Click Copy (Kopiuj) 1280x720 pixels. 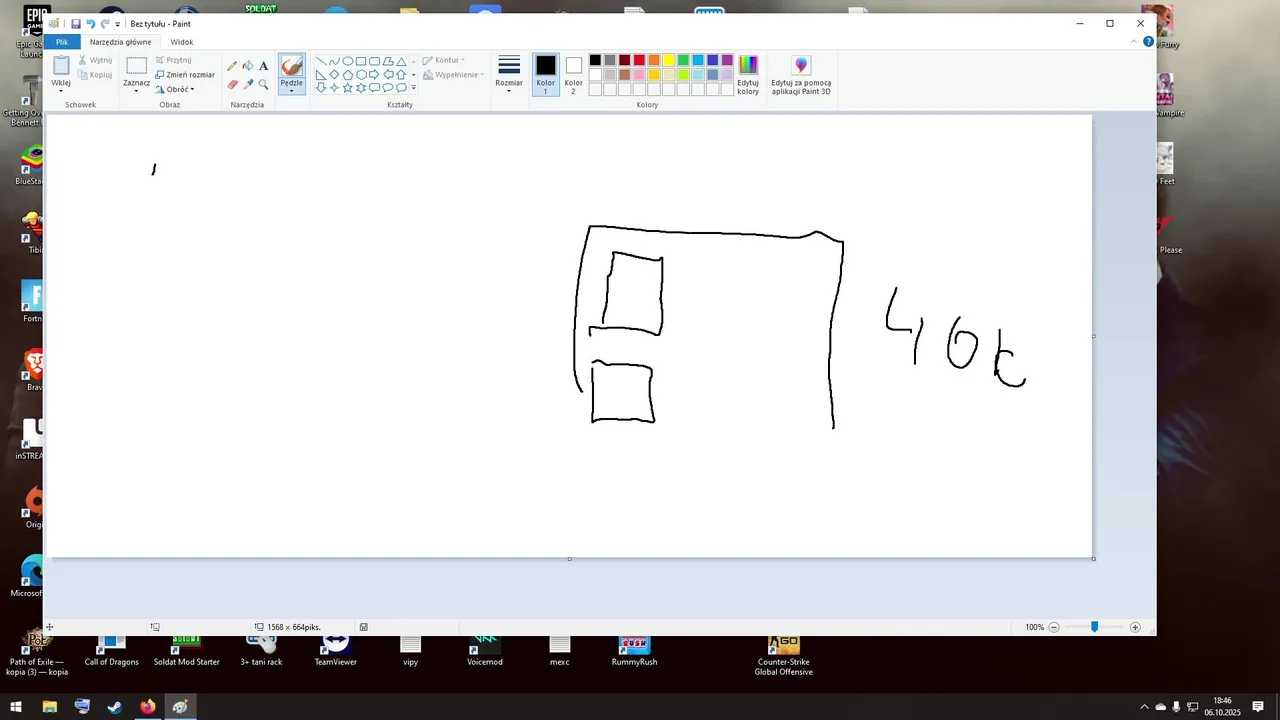95,75
